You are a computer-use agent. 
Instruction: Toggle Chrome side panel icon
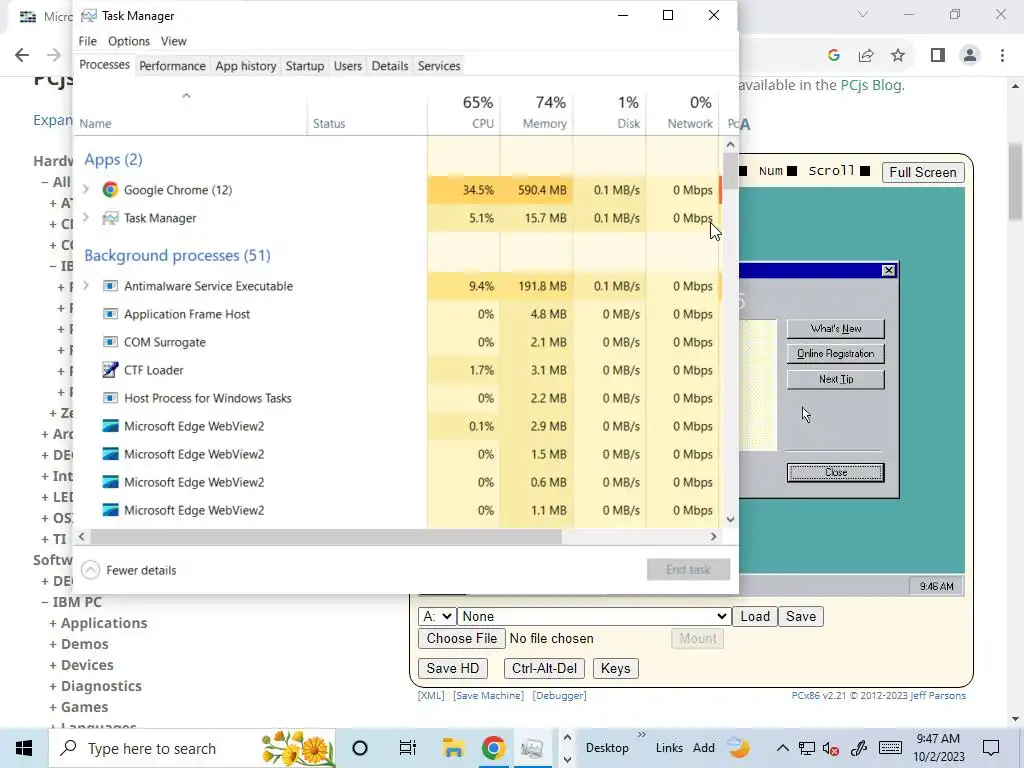pyautogui.click(x=938, y=56)
